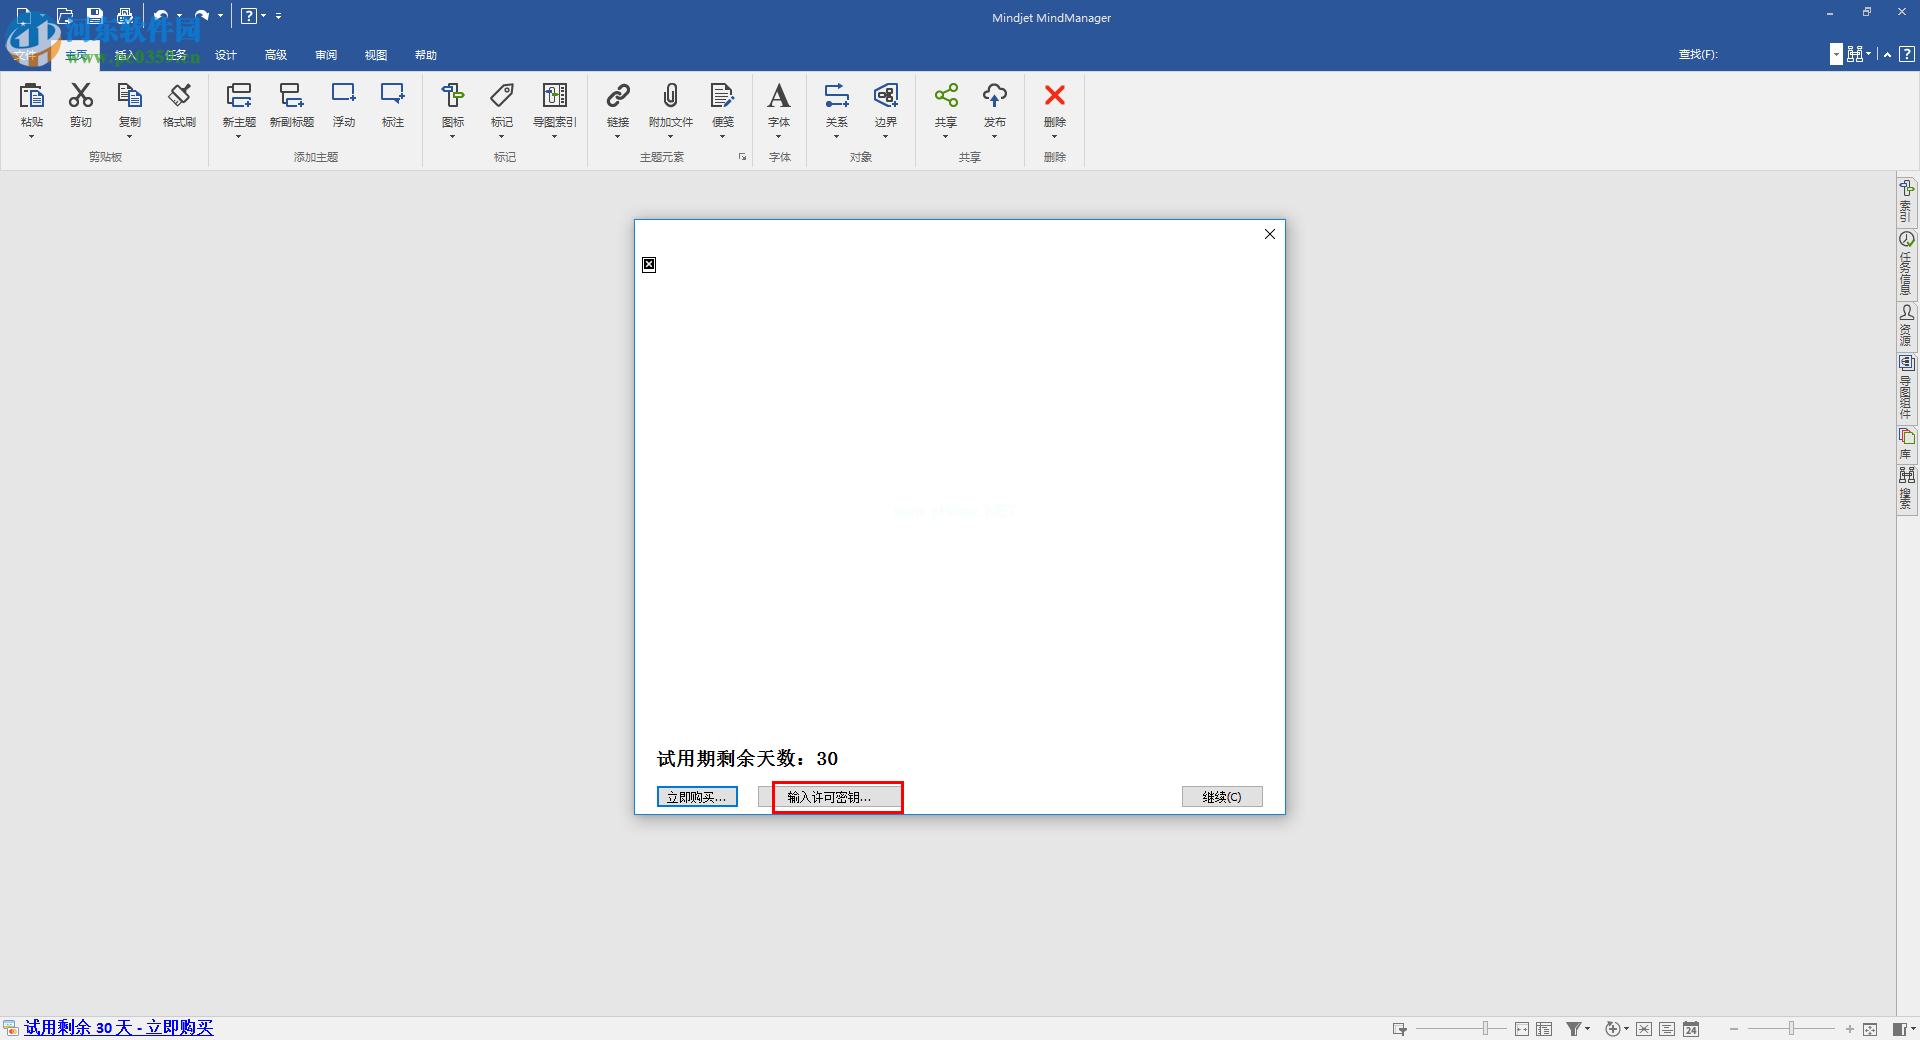Expand the 新主题 dropdown arrow

[x=239, y=137]
